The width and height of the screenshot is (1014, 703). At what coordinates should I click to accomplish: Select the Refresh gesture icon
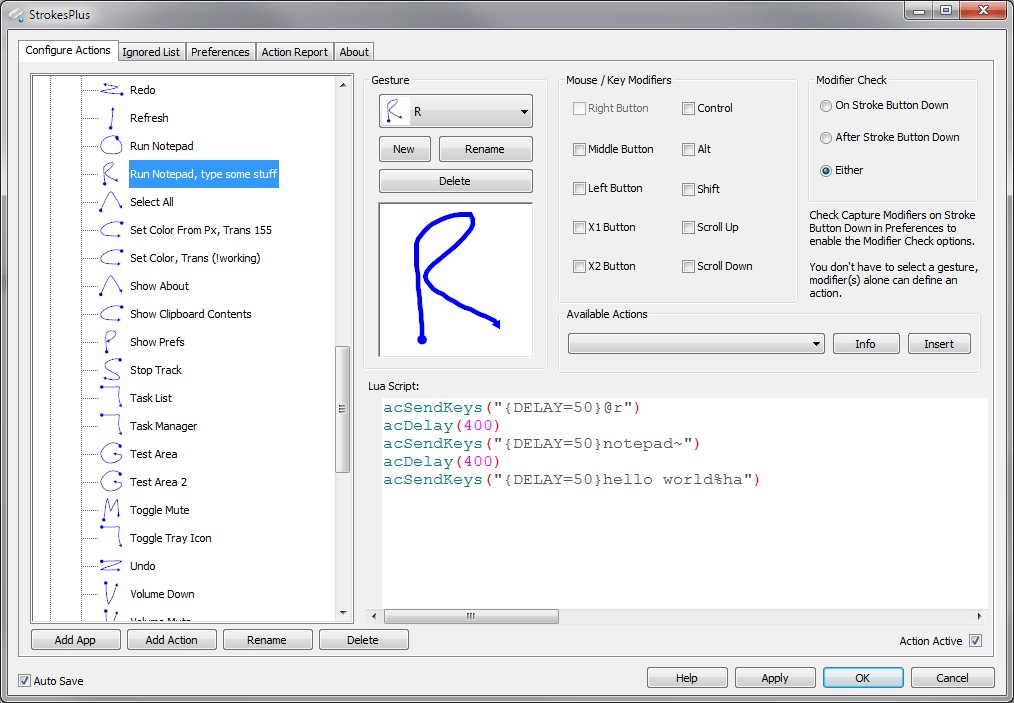[x=111, y=118]
